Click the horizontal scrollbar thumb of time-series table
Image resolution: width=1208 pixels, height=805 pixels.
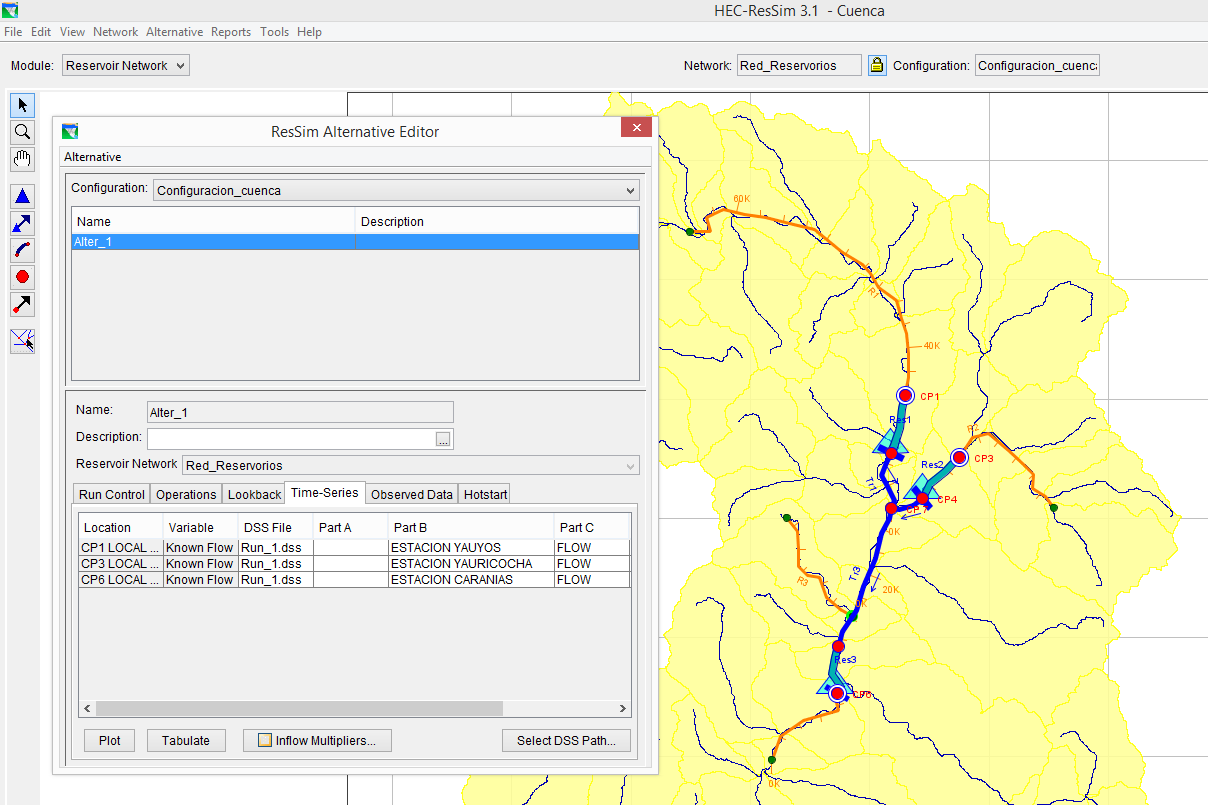299,708
